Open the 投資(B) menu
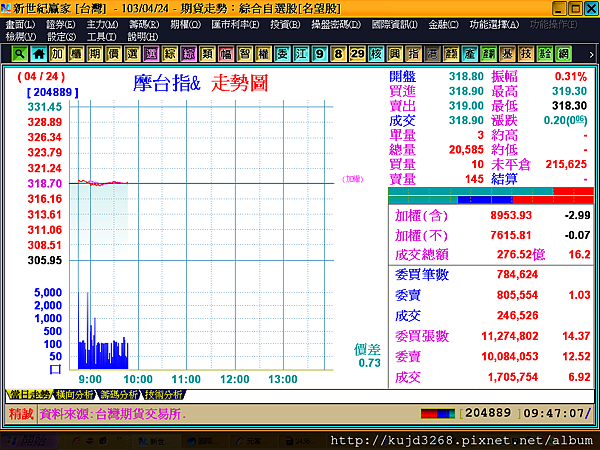The image size is (600, 450). (285, 24)
